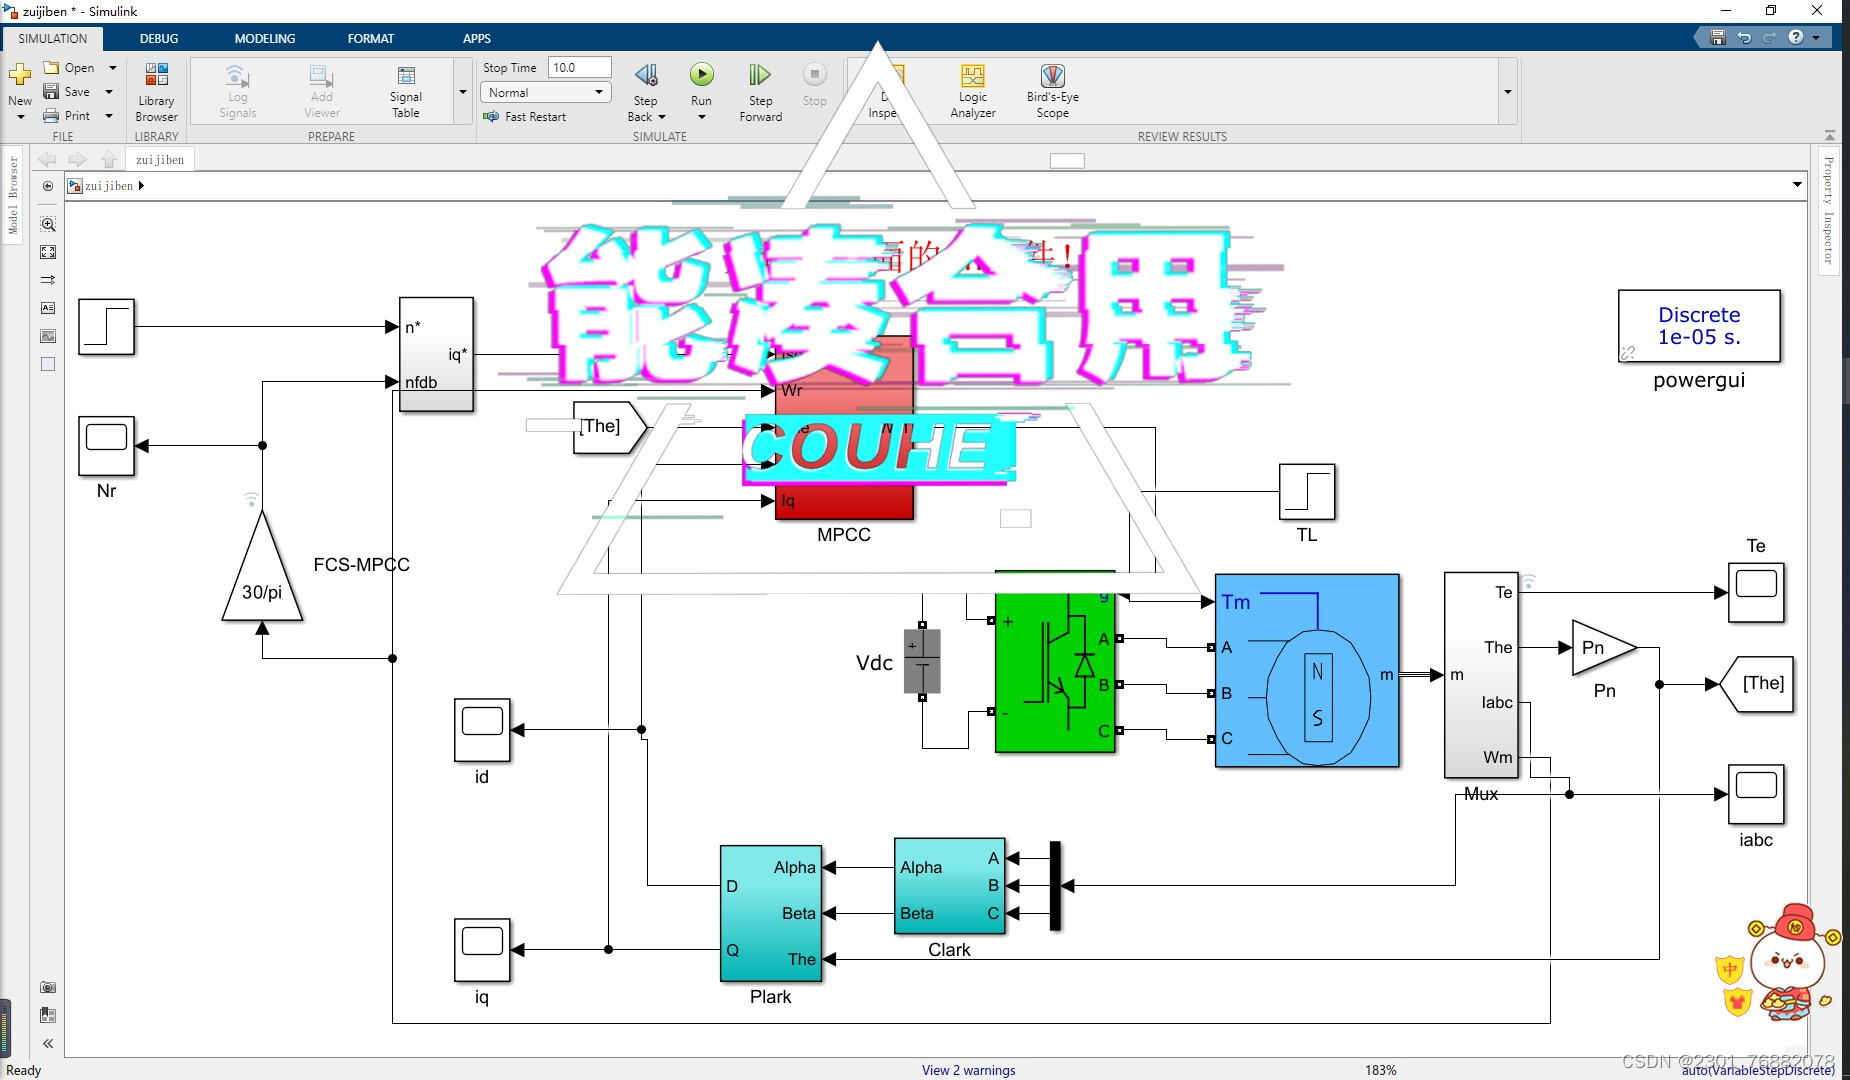Click the screenshot camera icon in palette
The image size is (1850, 1080).
coord(48,987)
